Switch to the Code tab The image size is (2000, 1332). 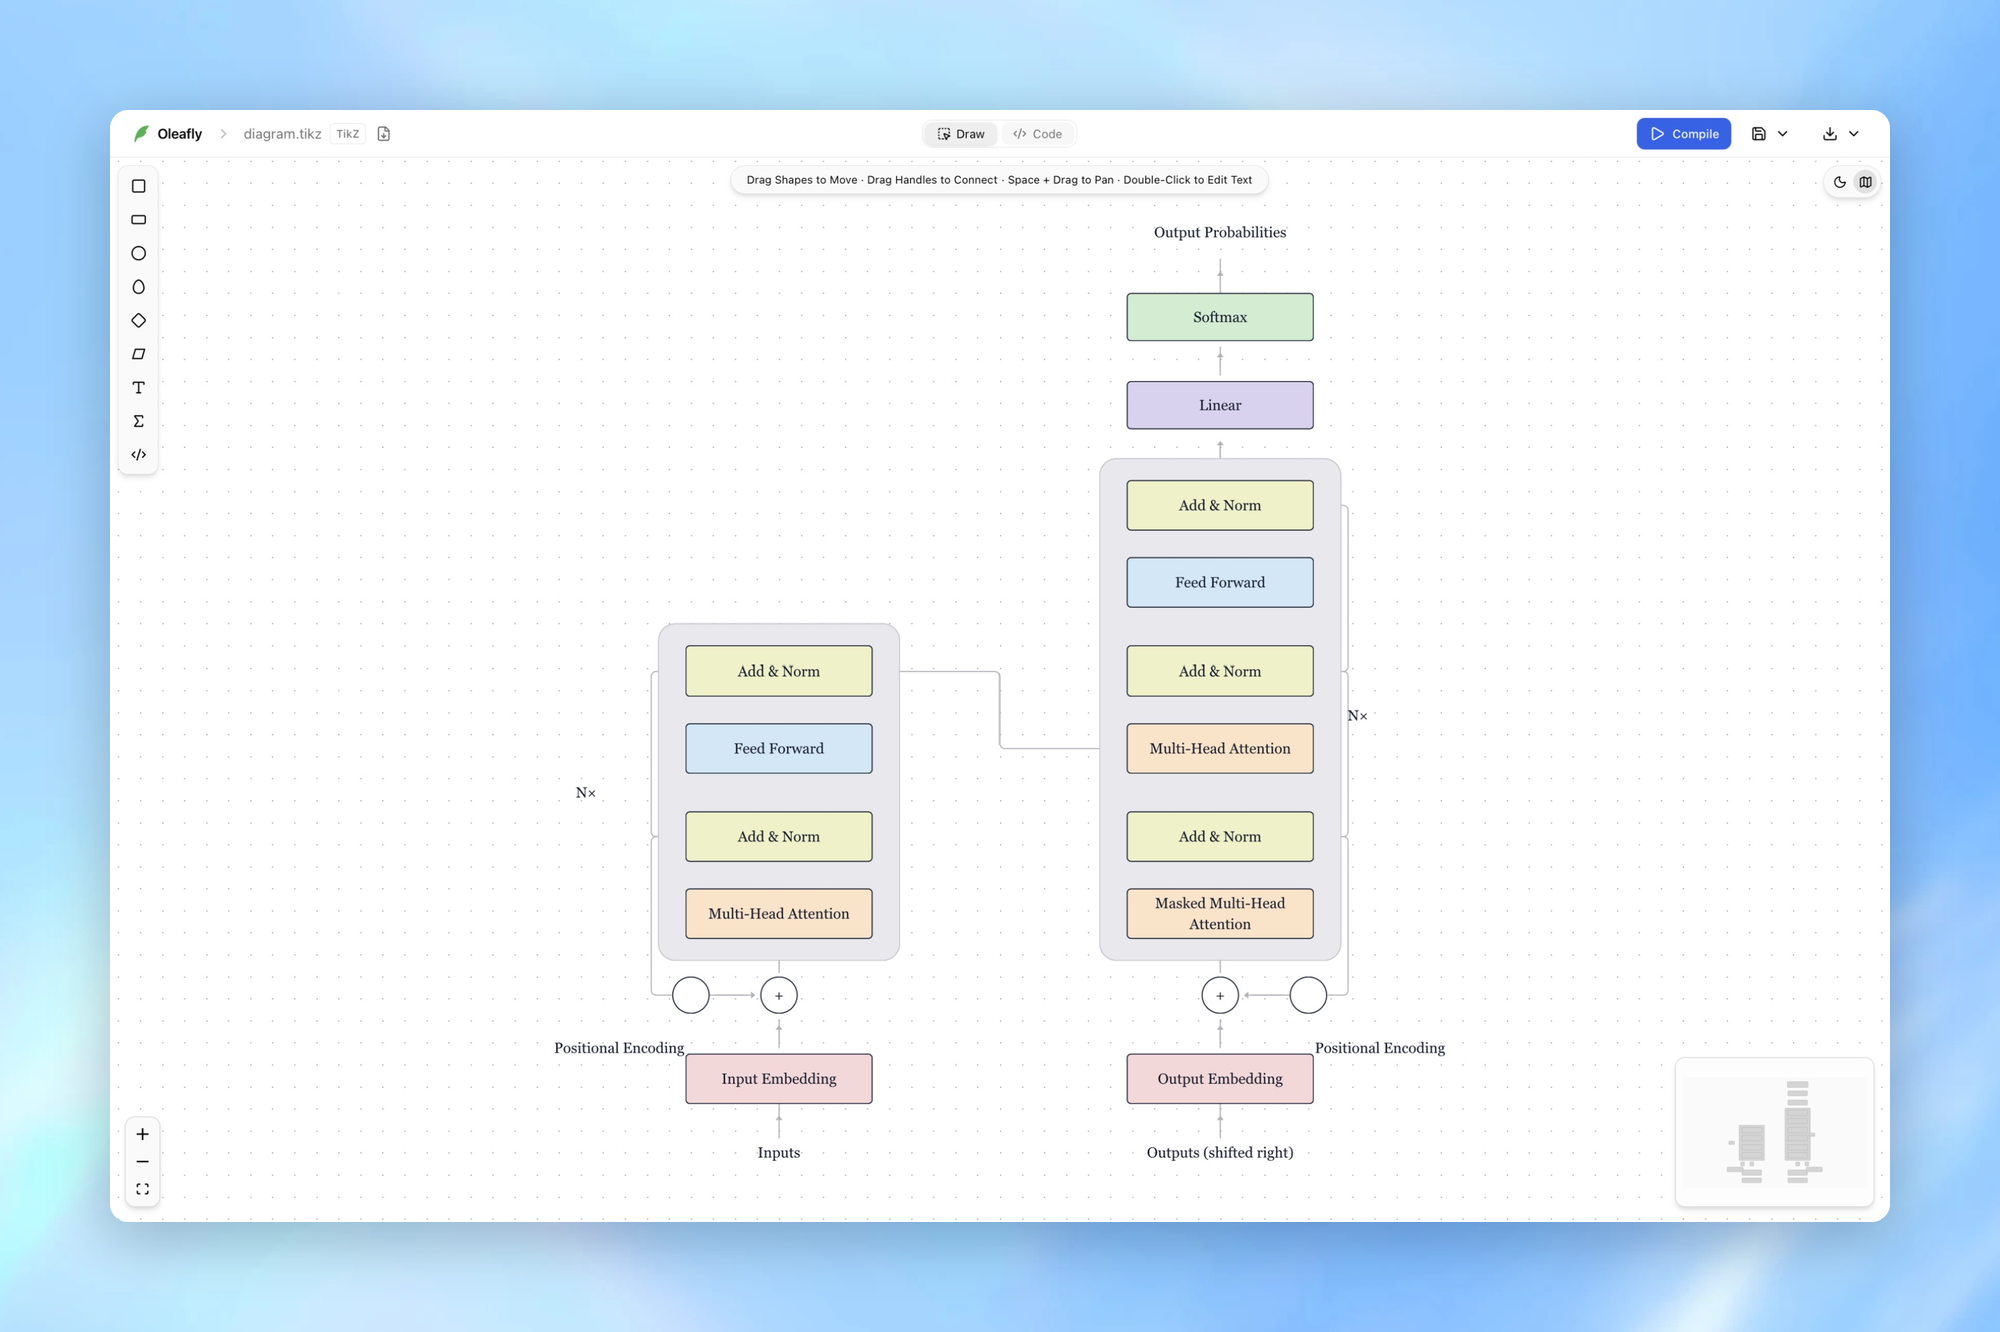click(1038, 134)
